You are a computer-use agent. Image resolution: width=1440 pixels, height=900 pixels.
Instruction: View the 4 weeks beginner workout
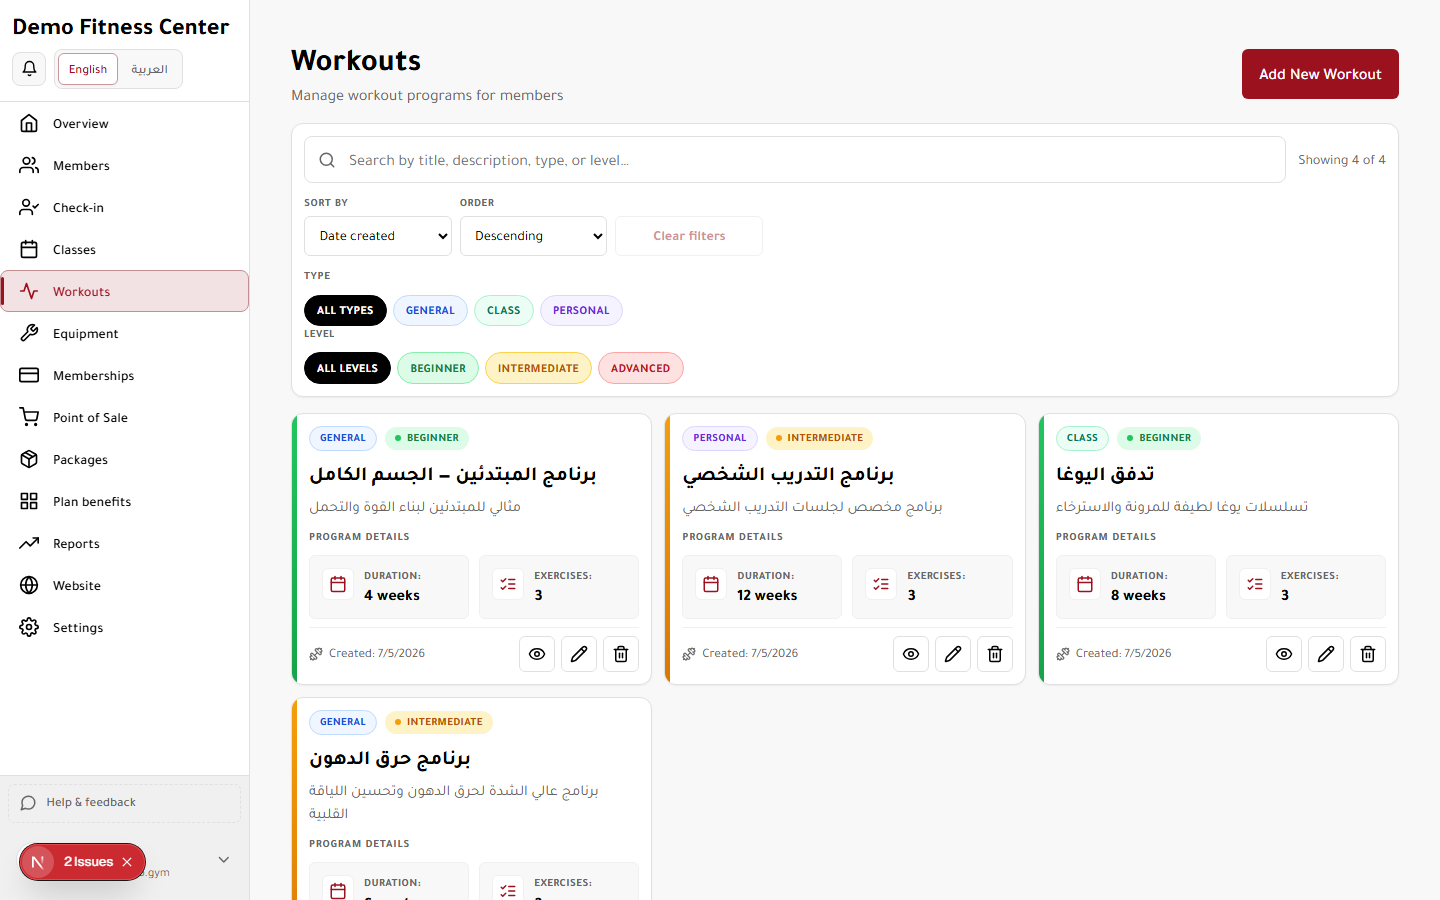click(537, 654)
